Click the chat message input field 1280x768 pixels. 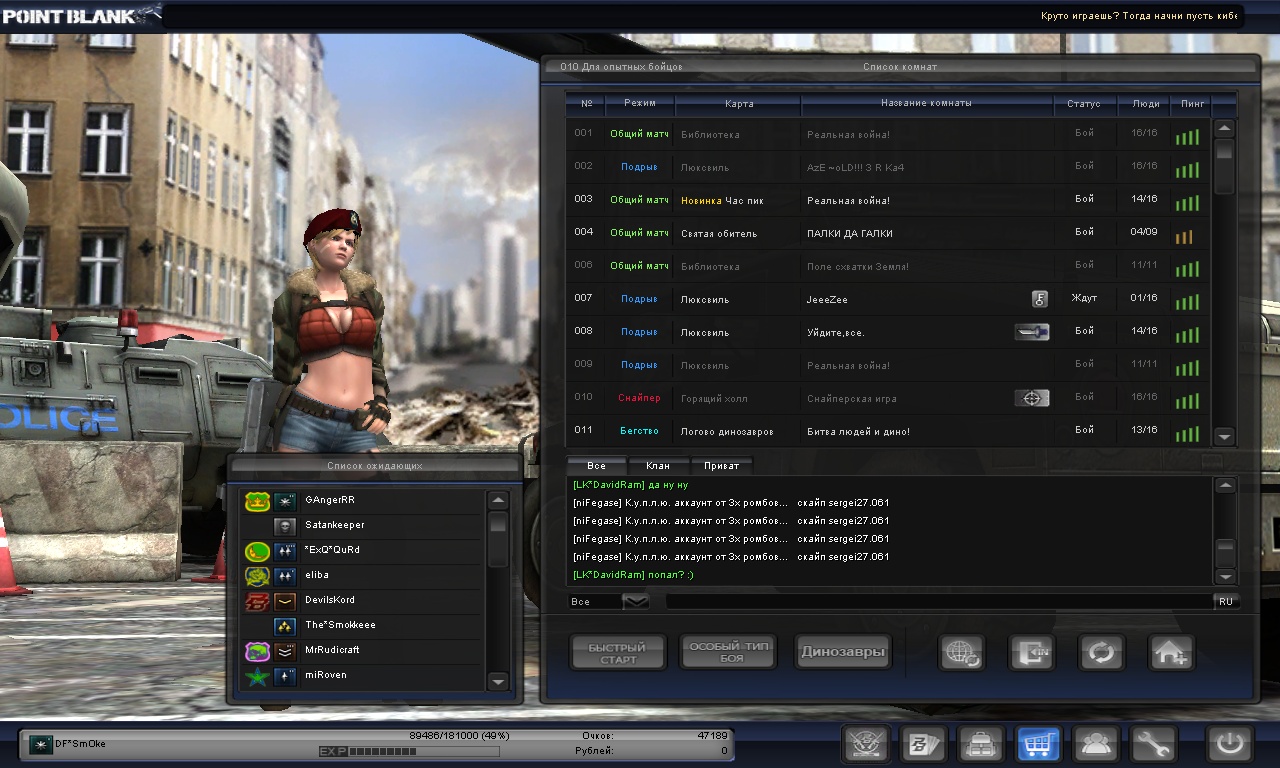pyautogui.click(x=939, y=601)
